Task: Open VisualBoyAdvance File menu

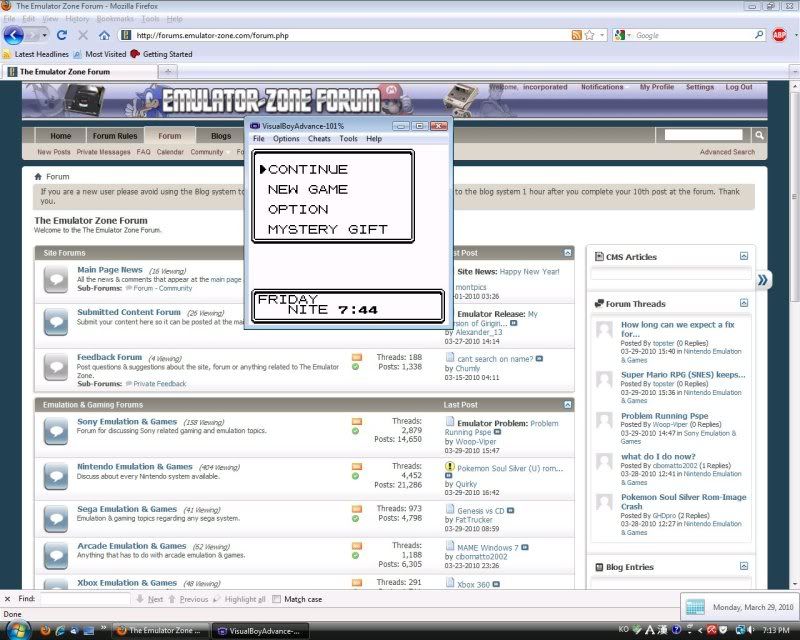Action: point(259,139)
